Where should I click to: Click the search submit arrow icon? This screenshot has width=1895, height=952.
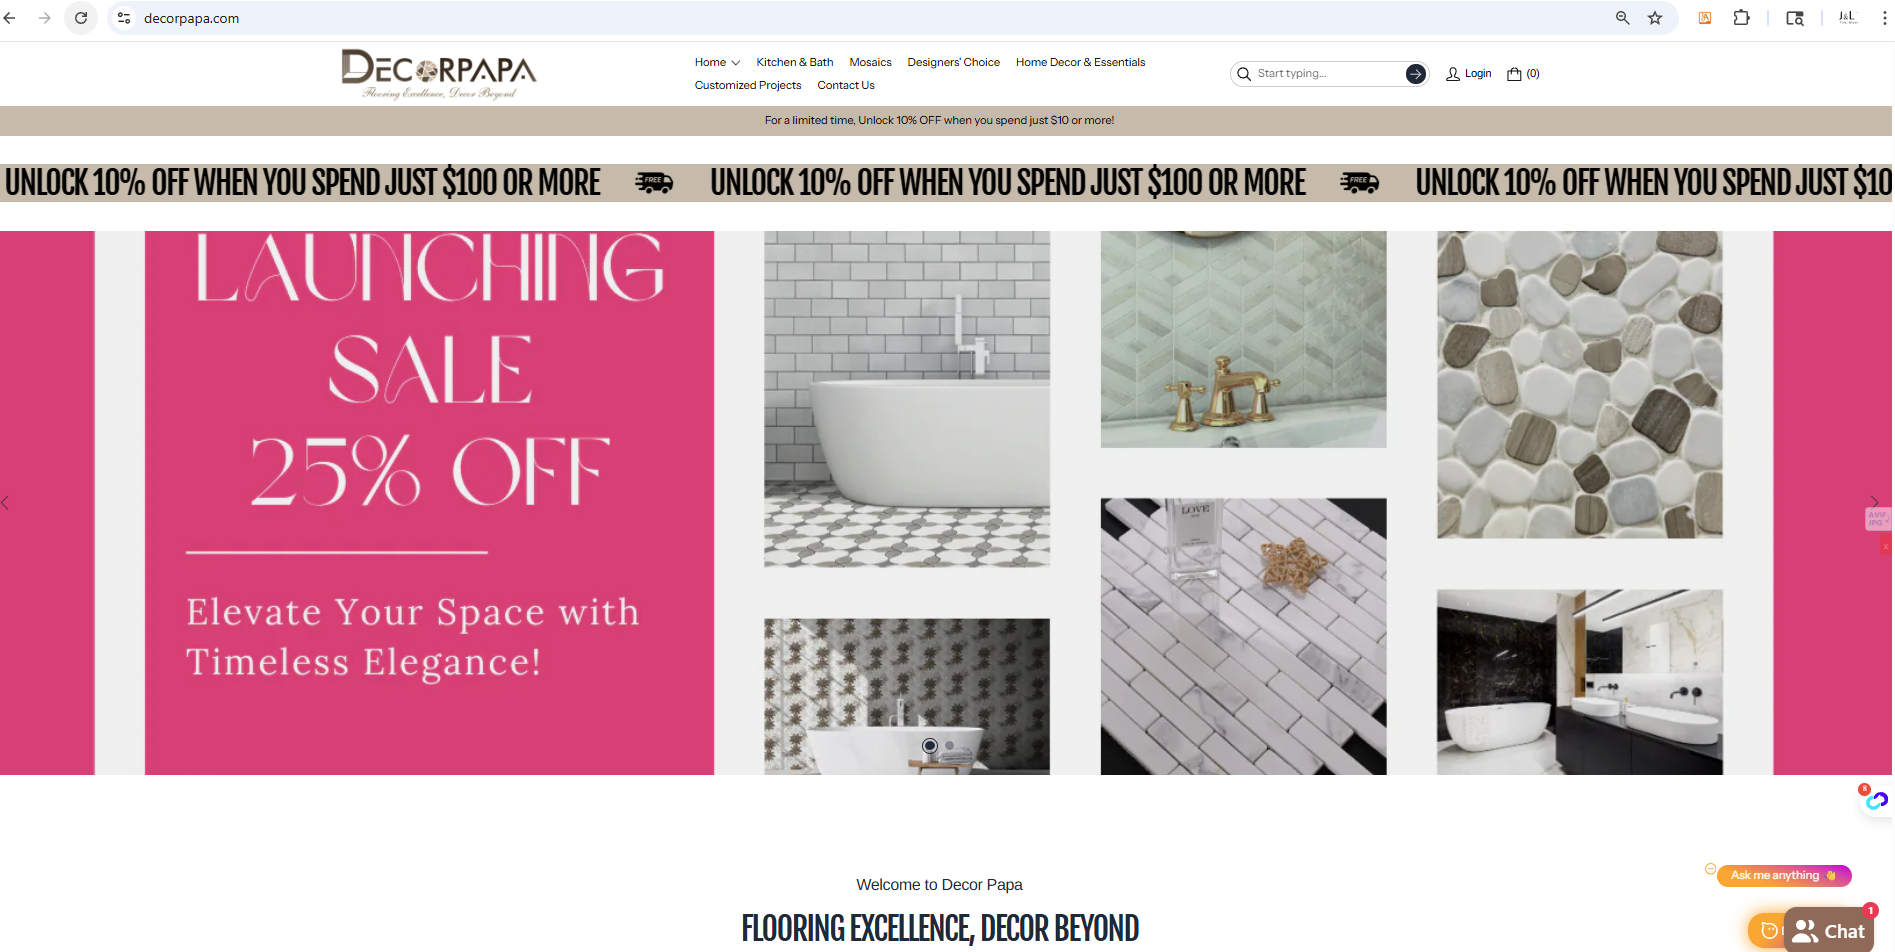(x=1415, y=74)
